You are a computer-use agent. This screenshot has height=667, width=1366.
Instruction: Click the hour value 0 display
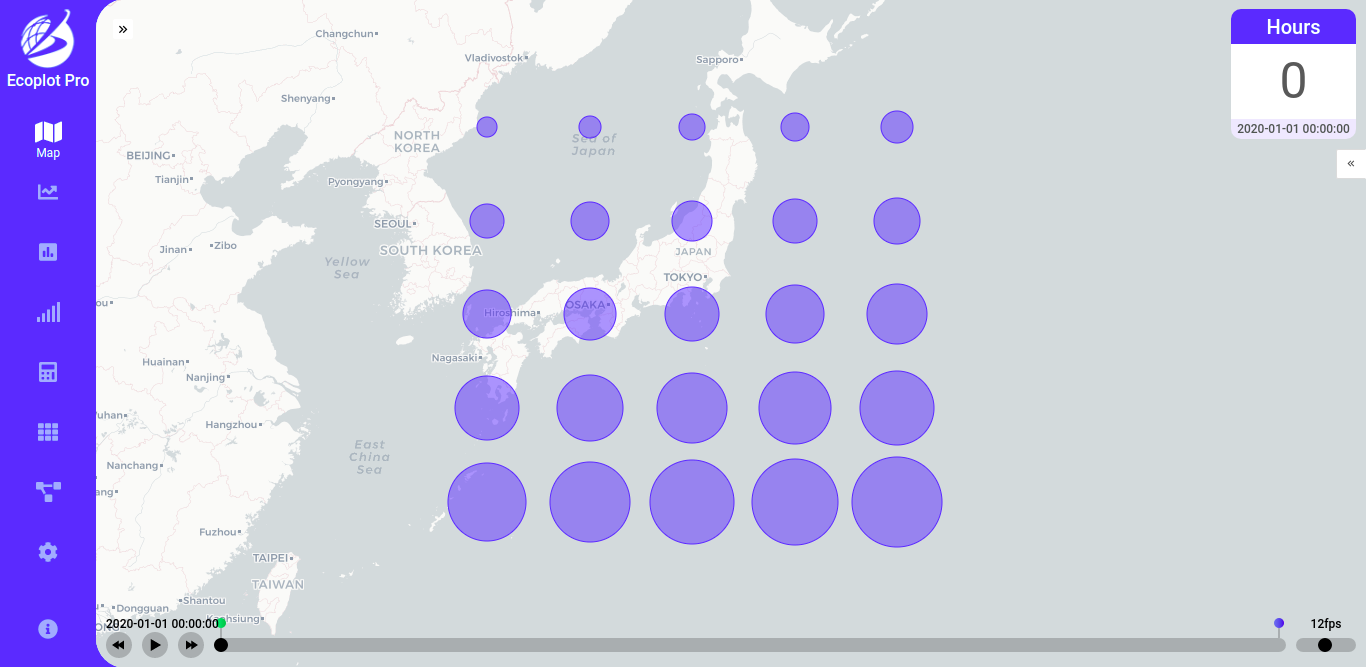point(1293,81)
